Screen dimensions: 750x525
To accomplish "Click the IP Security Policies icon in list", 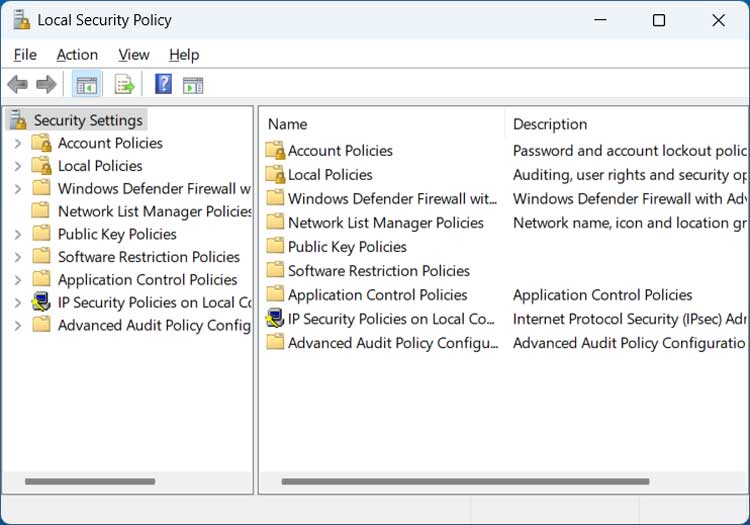I will pos(275,318).
